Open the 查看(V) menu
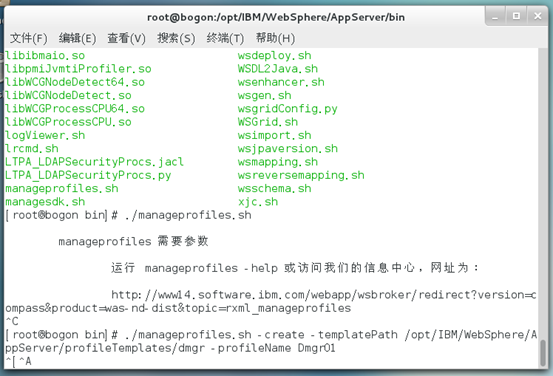 pos(126,38)
